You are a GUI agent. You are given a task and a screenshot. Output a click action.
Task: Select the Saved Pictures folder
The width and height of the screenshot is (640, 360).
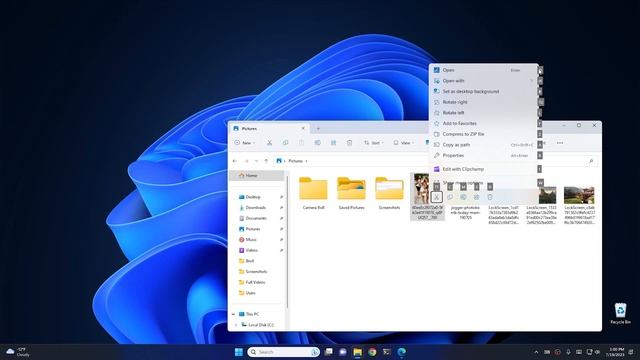(351, 193)
